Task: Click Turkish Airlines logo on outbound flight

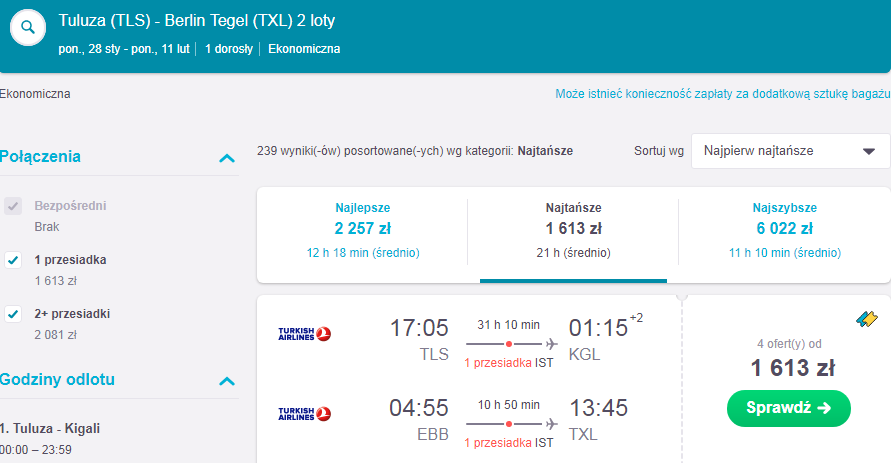Action: 305,334
